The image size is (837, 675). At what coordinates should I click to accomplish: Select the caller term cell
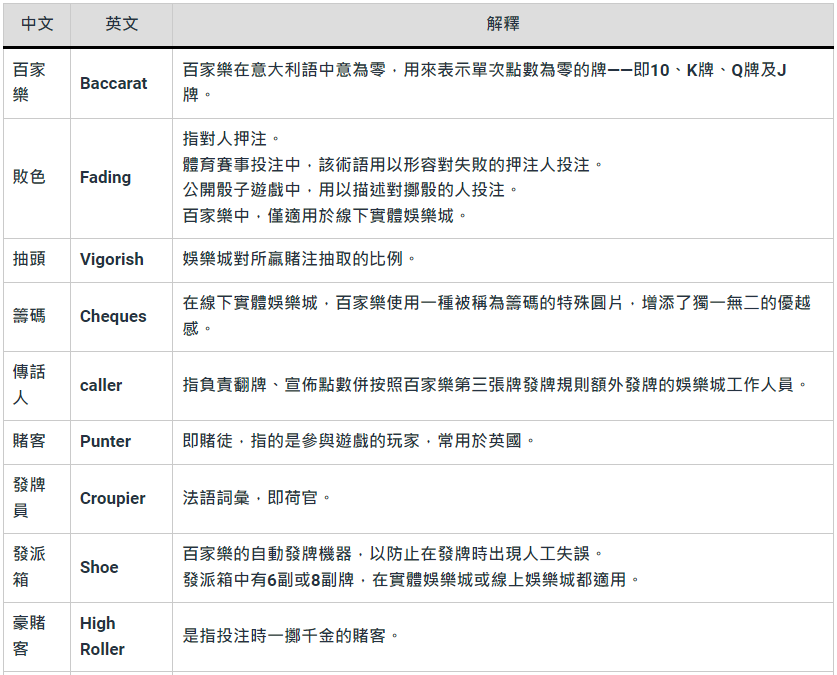101,385
